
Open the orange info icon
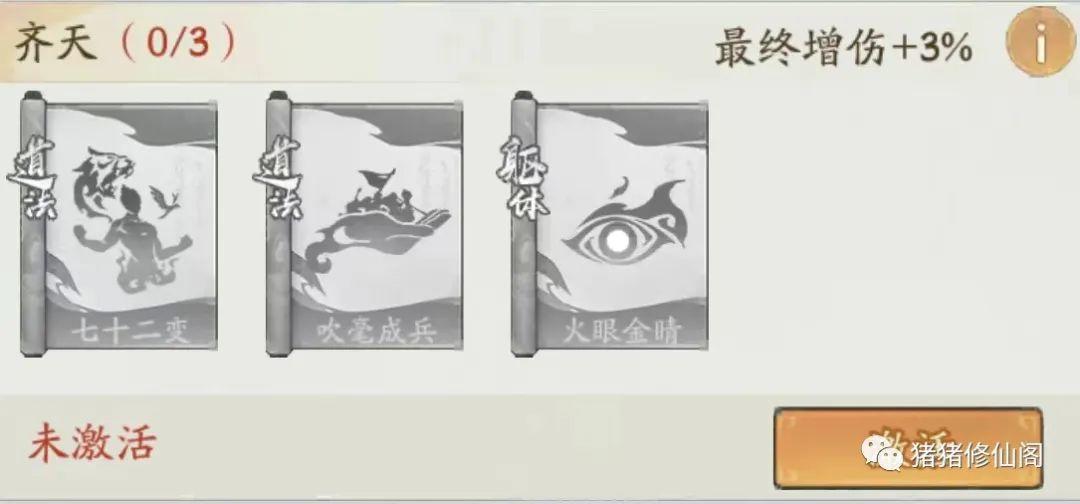pyautogui.click(x=1041, y=41)
